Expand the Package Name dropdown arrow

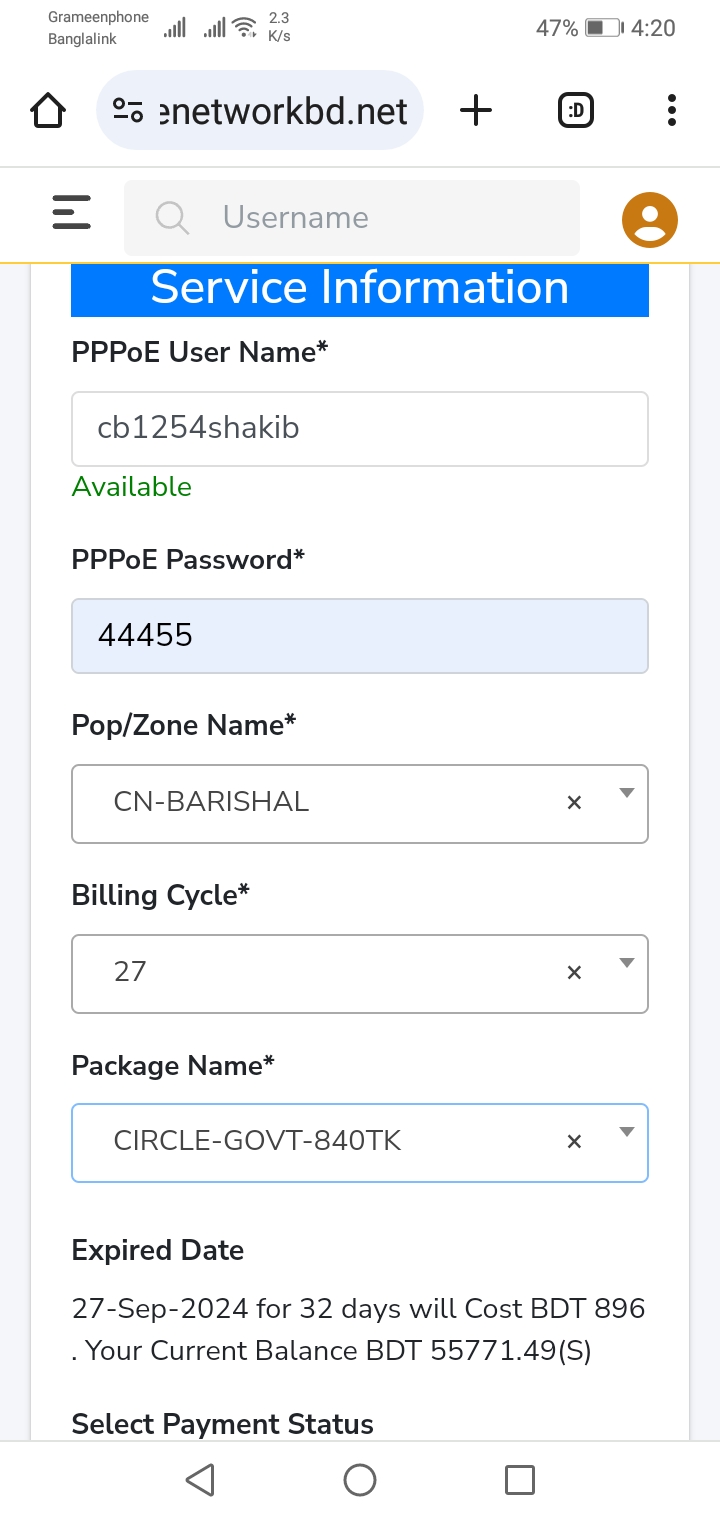(627, 1132)
